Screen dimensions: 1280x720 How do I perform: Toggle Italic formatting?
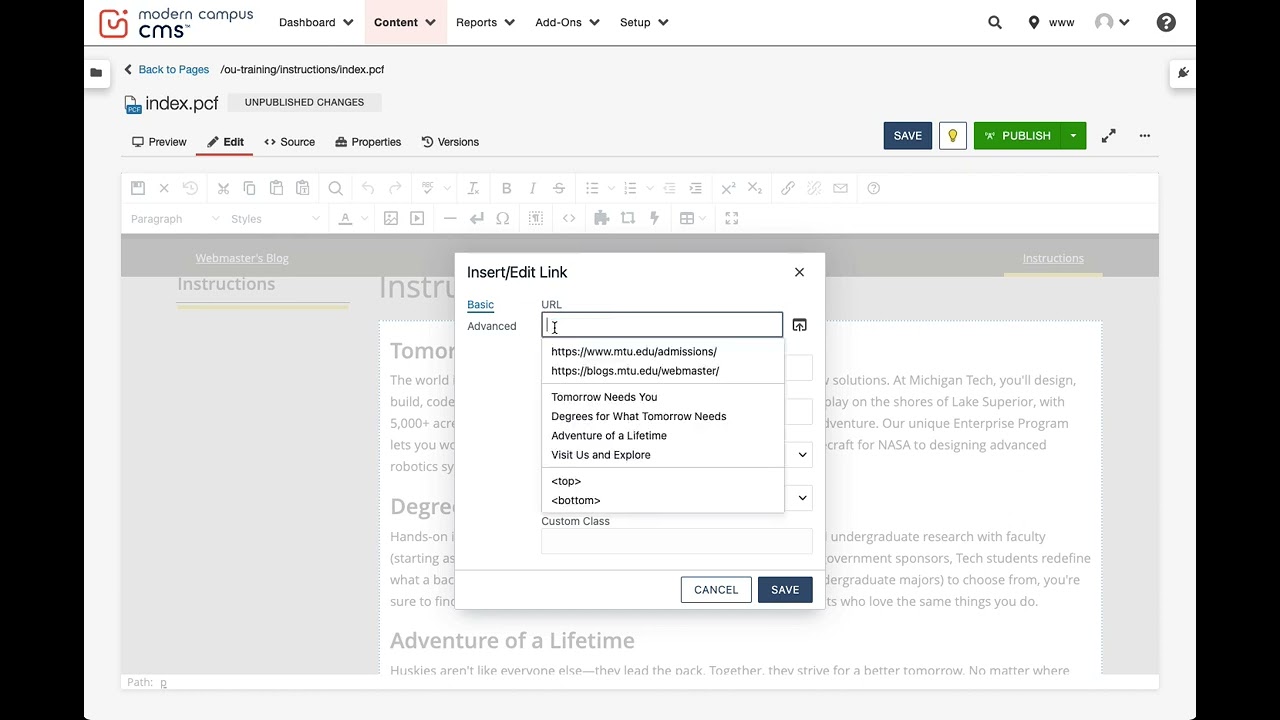click(x=533, y=188)
